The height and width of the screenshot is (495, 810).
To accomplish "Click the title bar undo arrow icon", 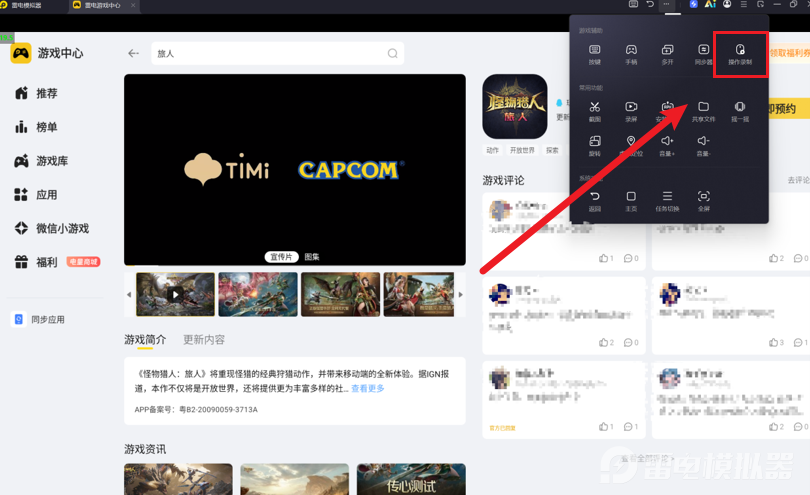I will [650, 4].
